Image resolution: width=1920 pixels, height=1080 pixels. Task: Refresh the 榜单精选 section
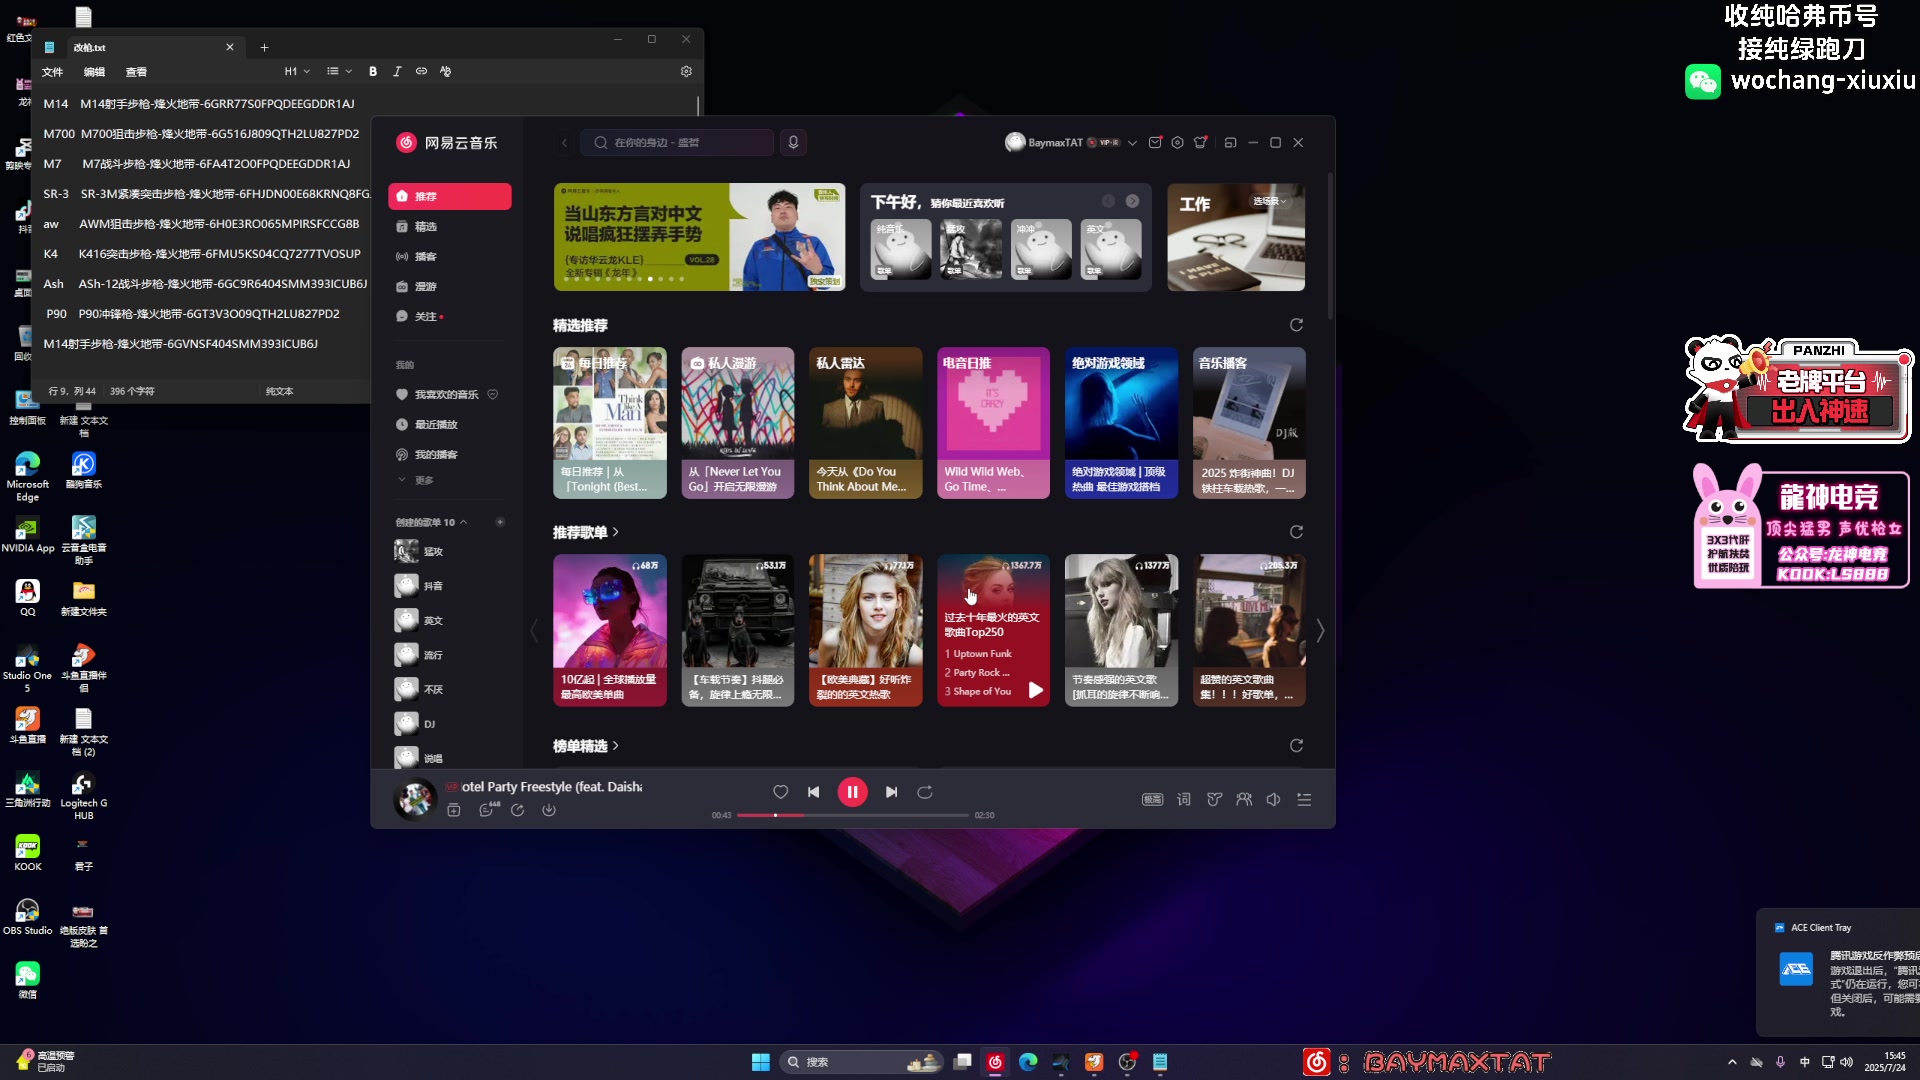1296,746
